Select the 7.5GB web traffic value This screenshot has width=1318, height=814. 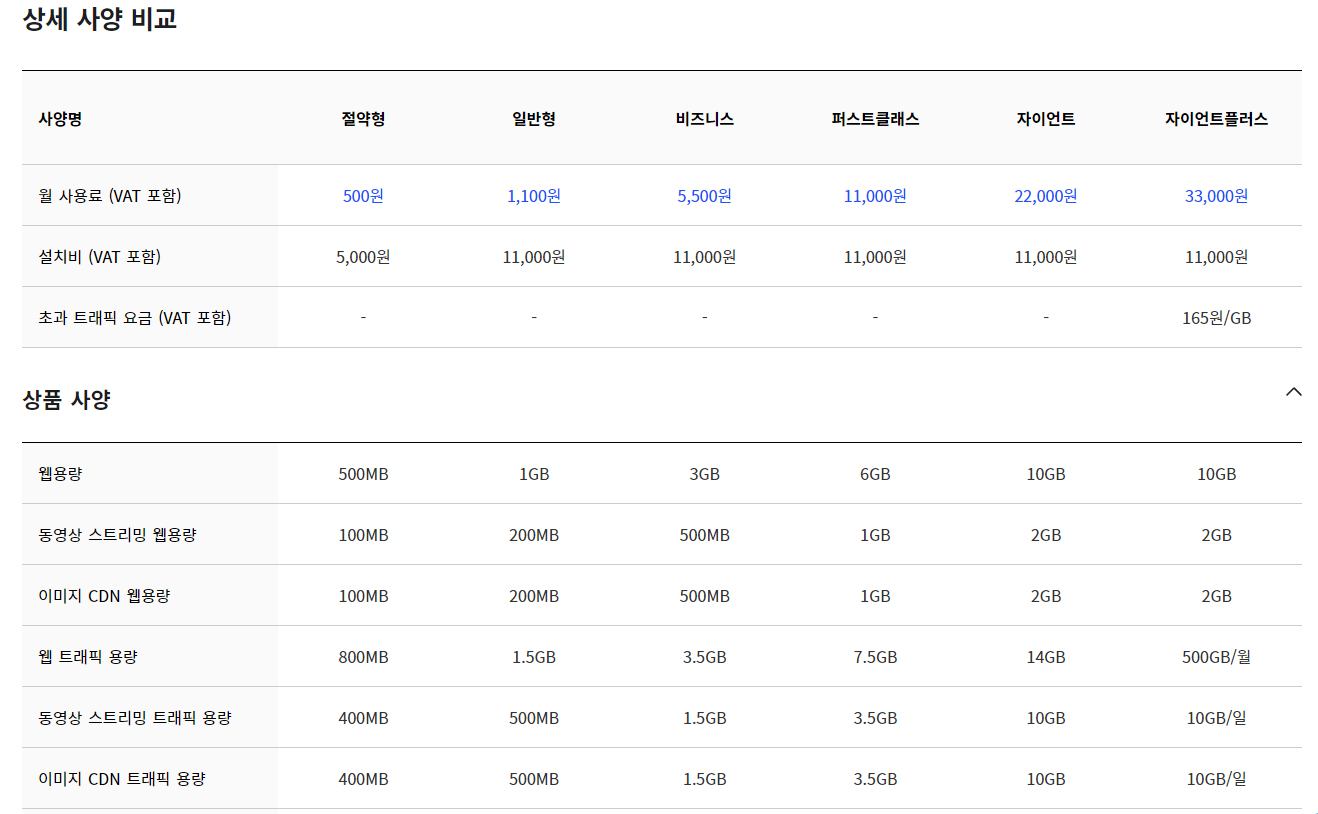(875, 657)
